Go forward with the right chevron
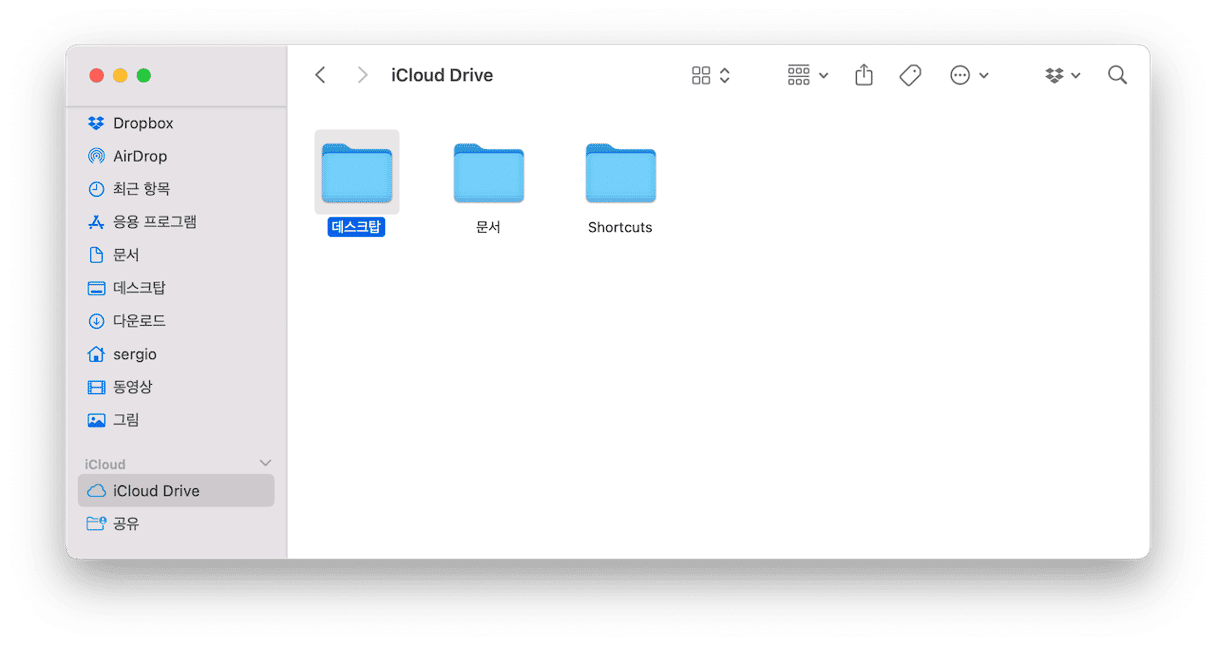The image size is (1216, 646). 363,75
